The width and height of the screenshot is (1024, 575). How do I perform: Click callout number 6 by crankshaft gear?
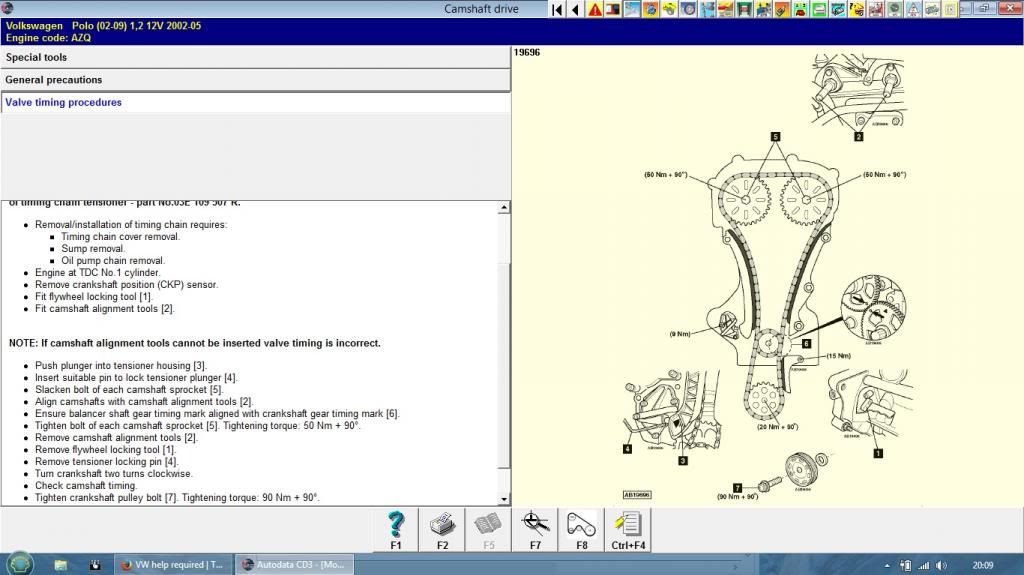point(806,343)
